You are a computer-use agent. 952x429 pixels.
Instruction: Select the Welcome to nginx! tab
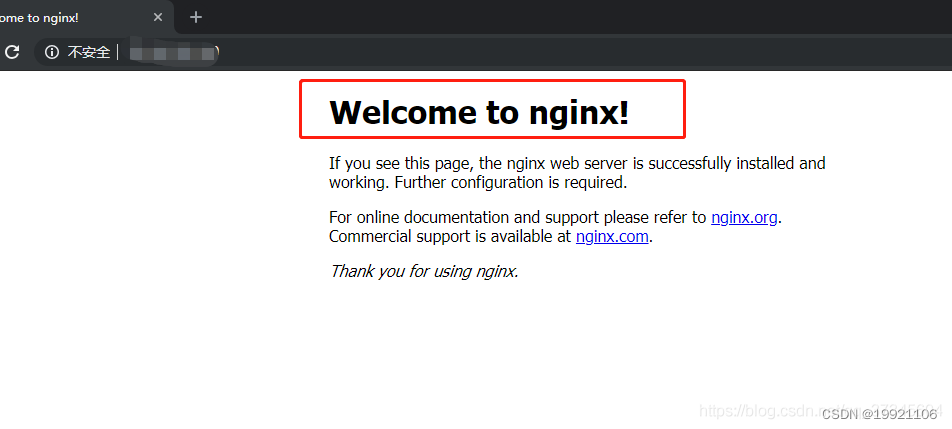pyautogui.click(x=85, y=18)
